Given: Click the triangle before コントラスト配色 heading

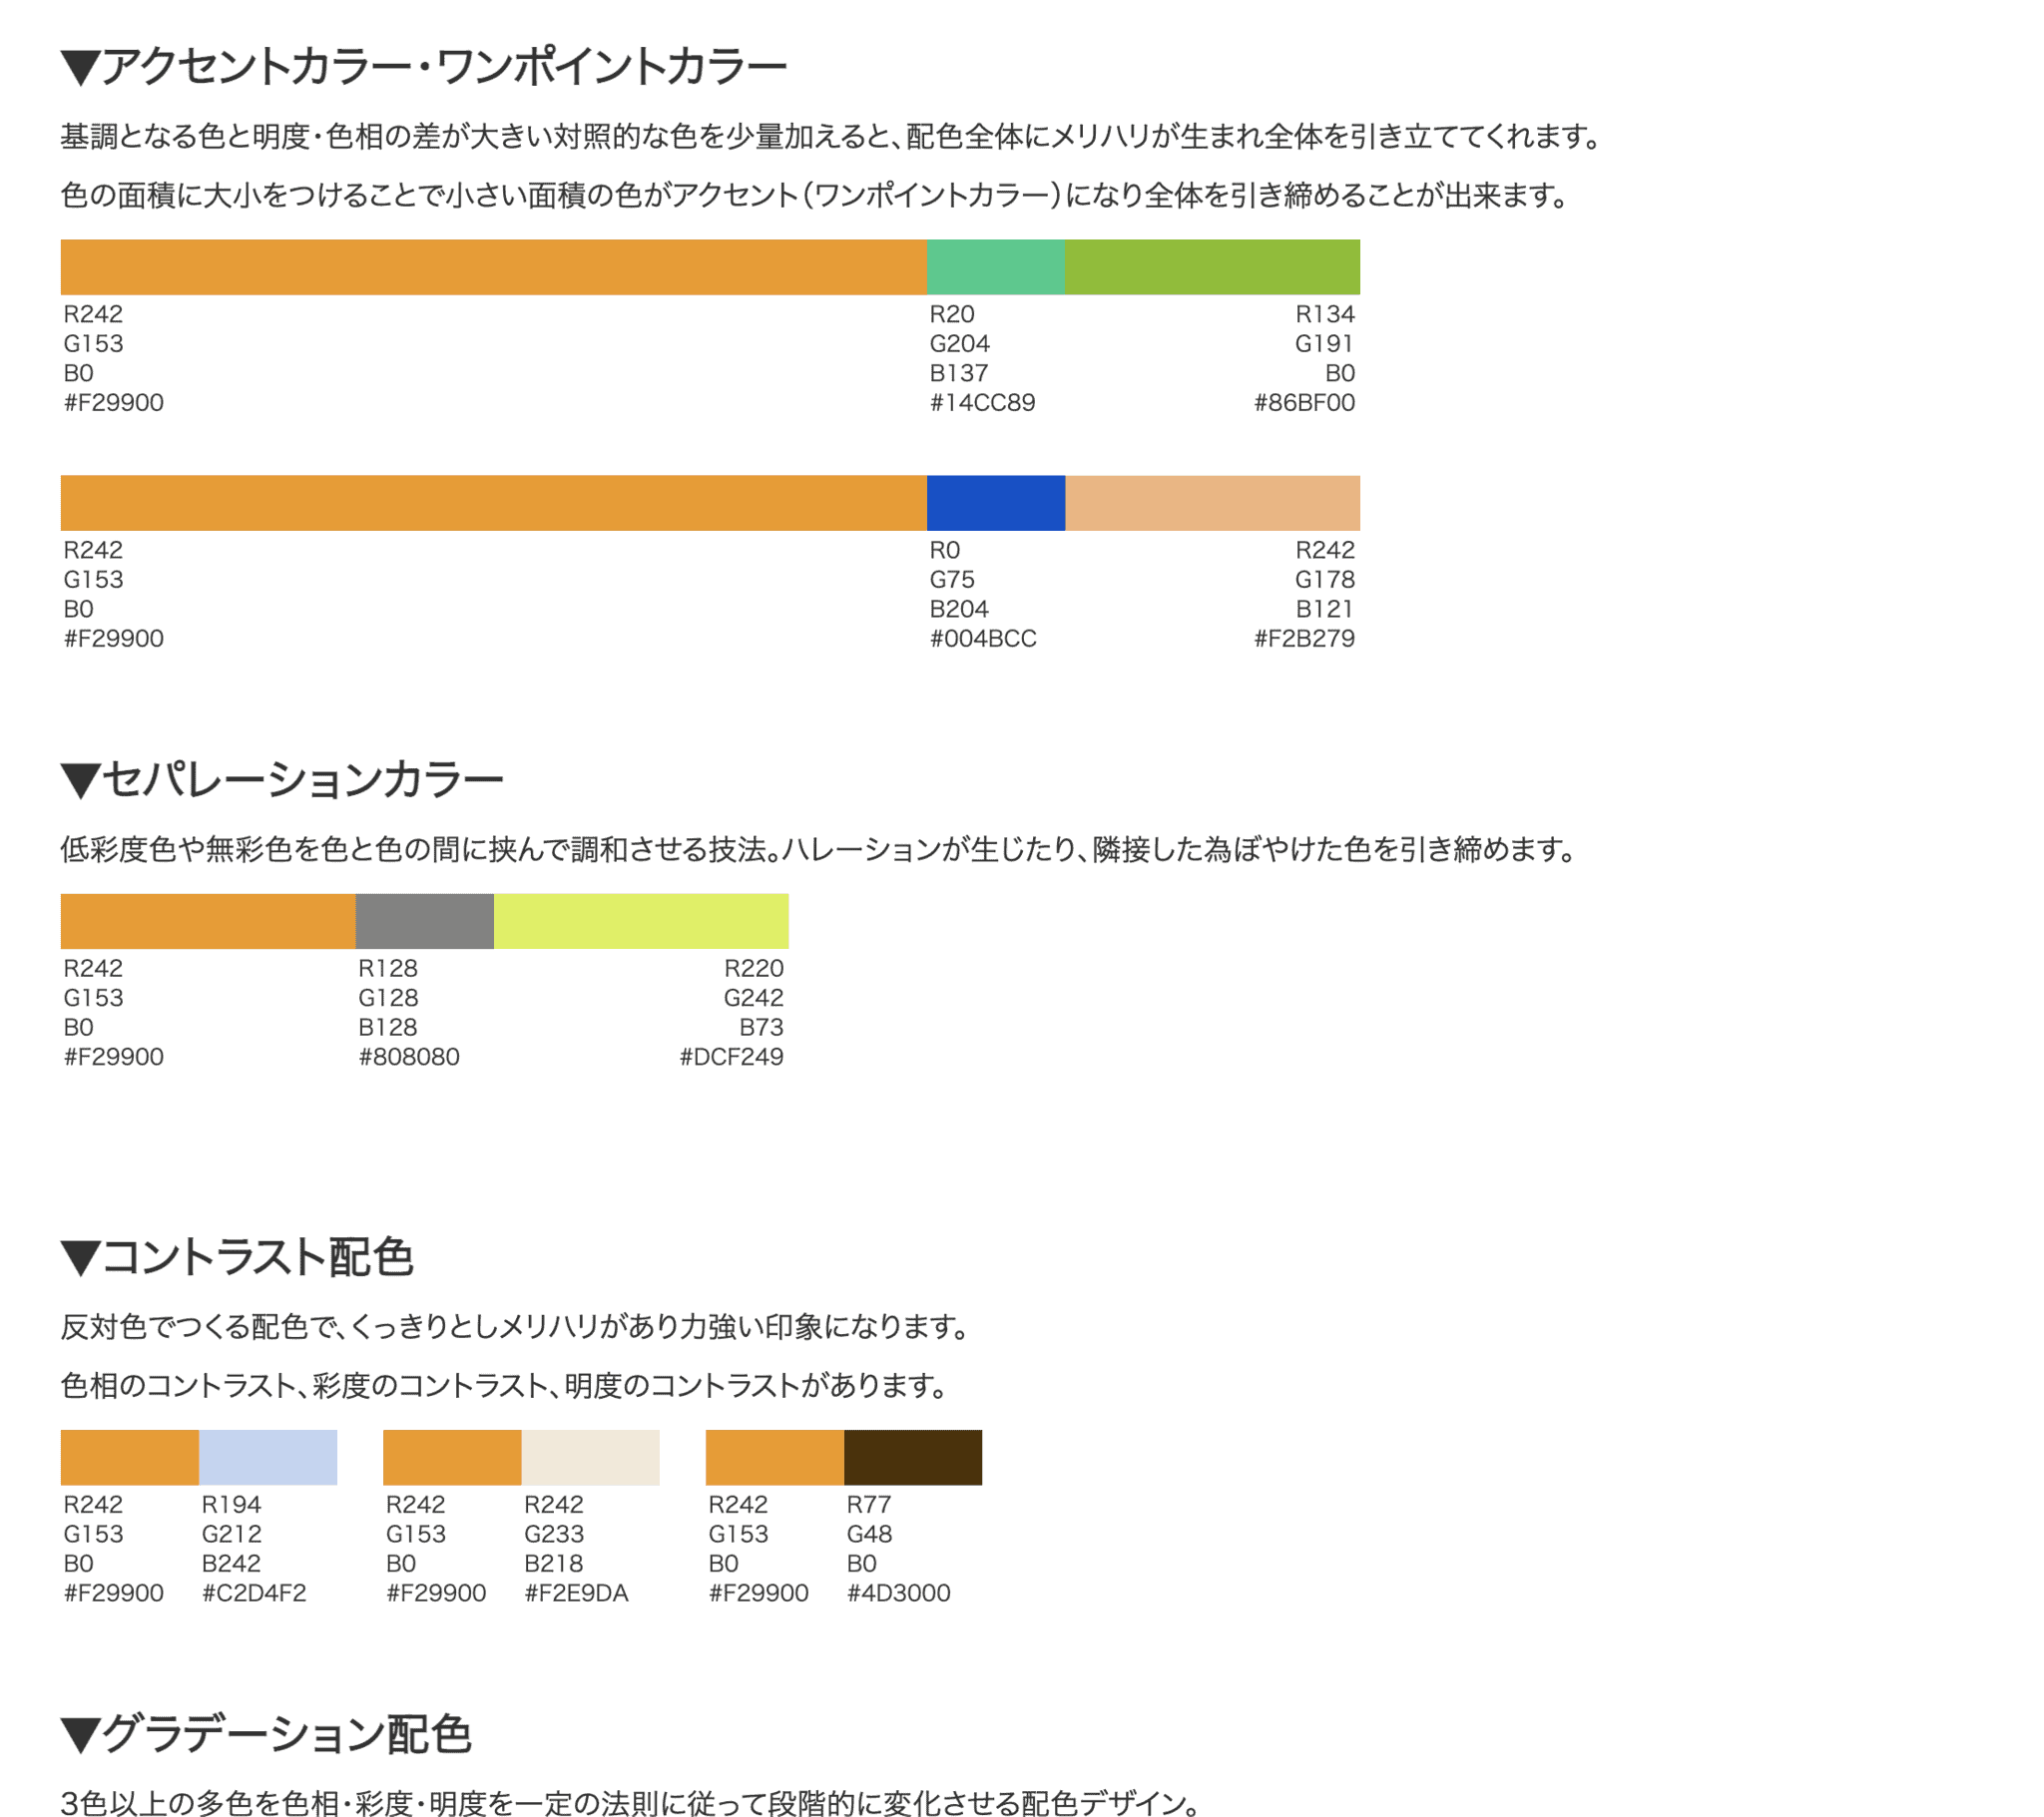Looking at the screenshot, I should (80, 1258).
